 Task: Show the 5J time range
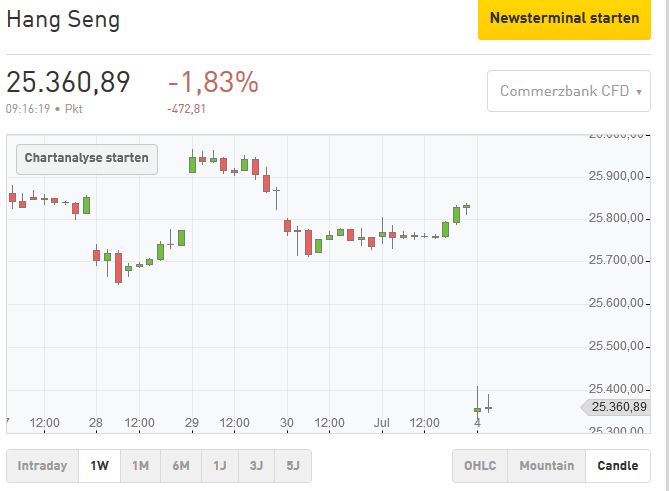tap(293, 465)
